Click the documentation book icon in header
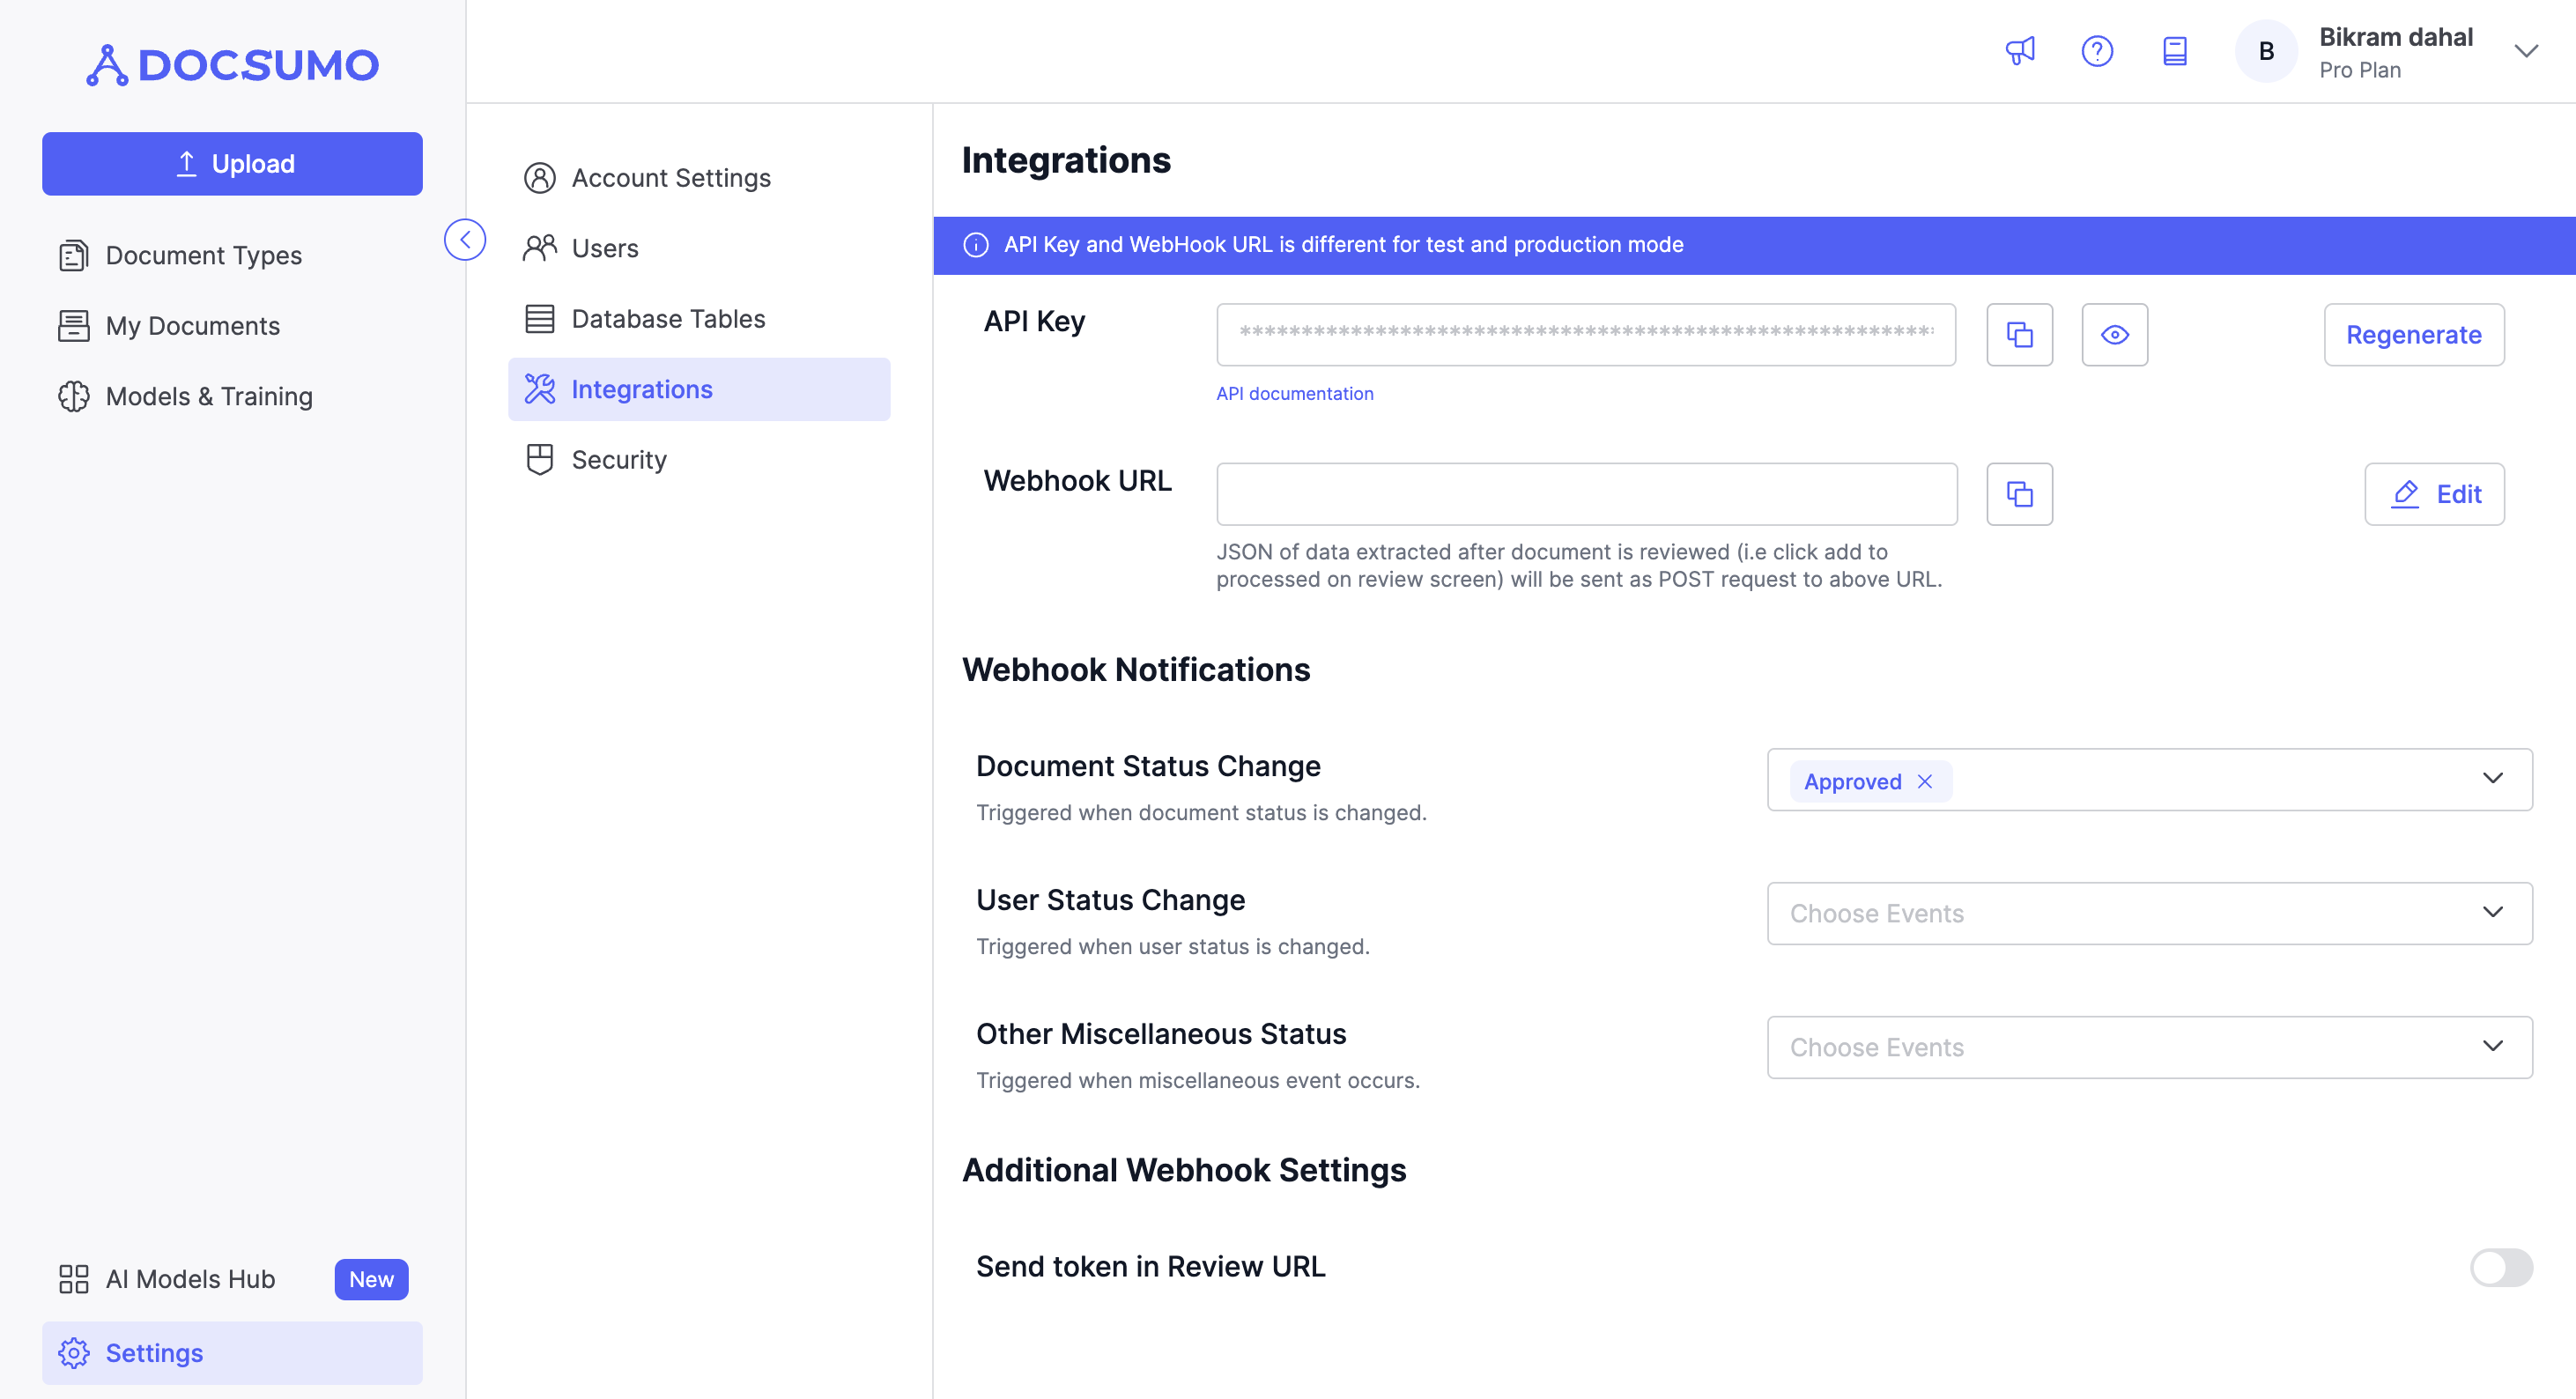The width and height of the screenshot is (2576, 1399). (2174, 50)
